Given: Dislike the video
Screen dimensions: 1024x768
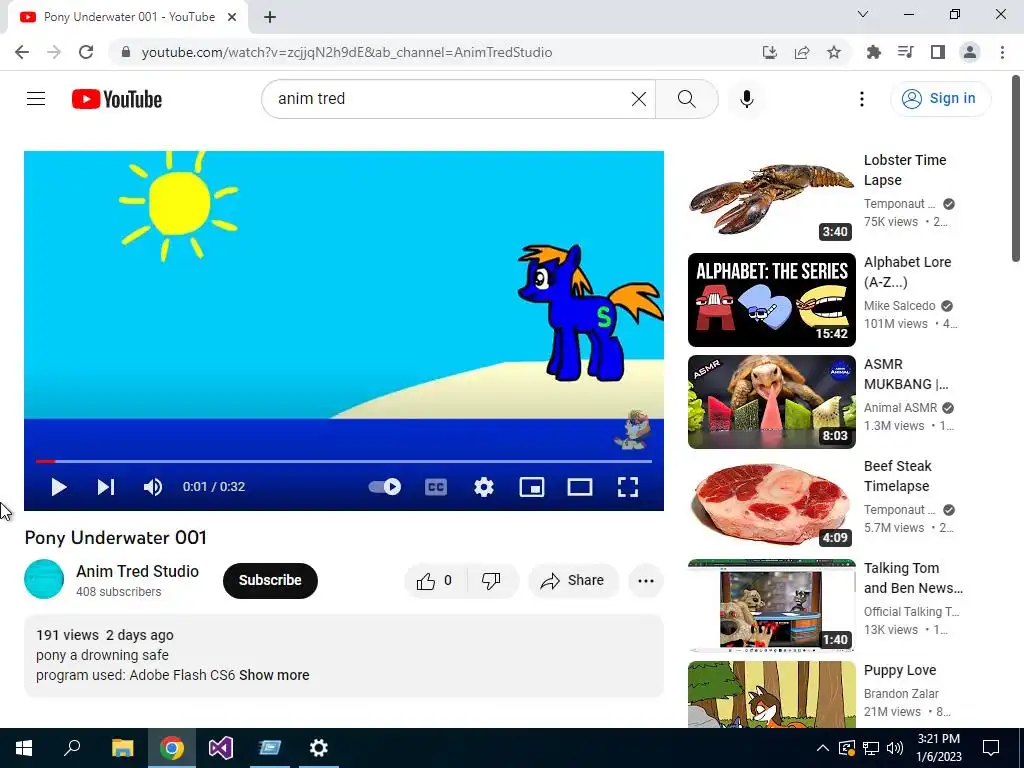Looking at the screenshot, I should (492, 581).
